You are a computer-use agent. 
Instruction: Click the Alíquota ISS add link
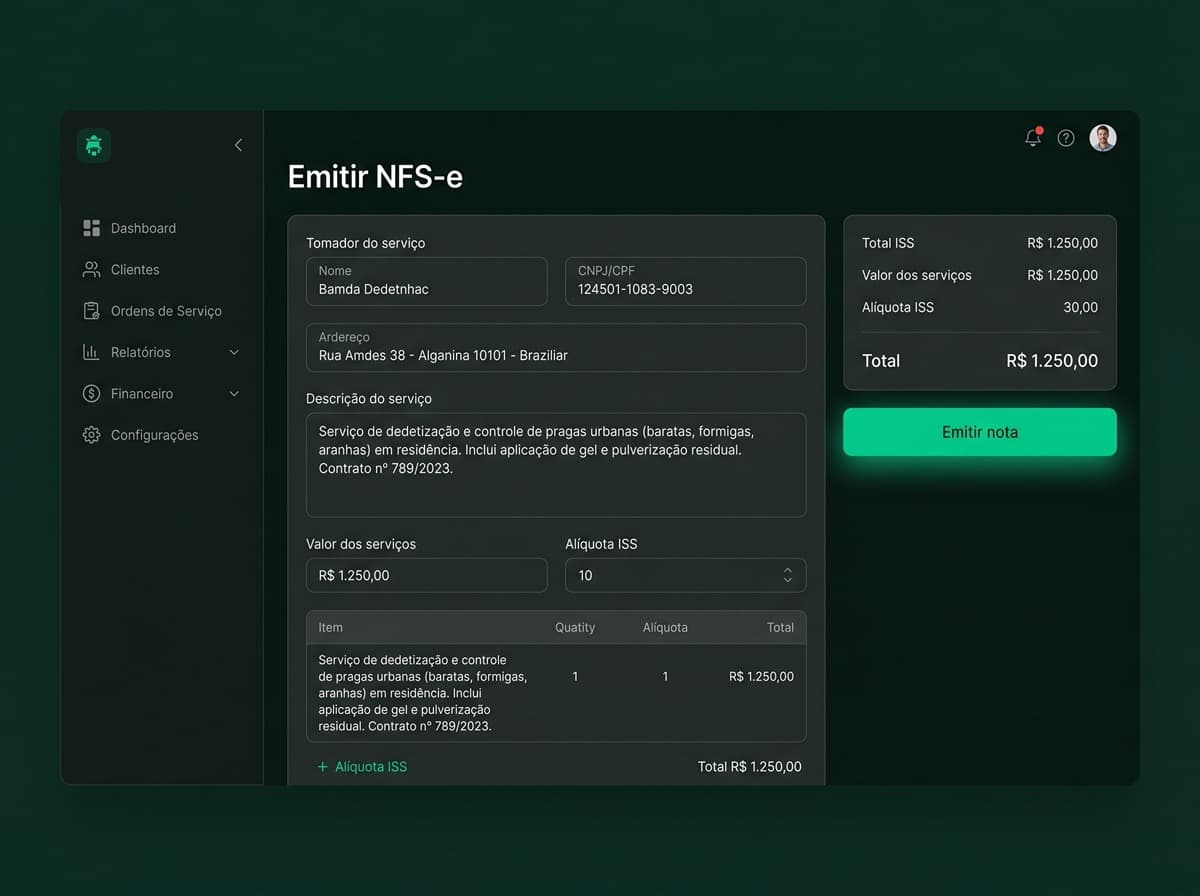tap(362, 767)
